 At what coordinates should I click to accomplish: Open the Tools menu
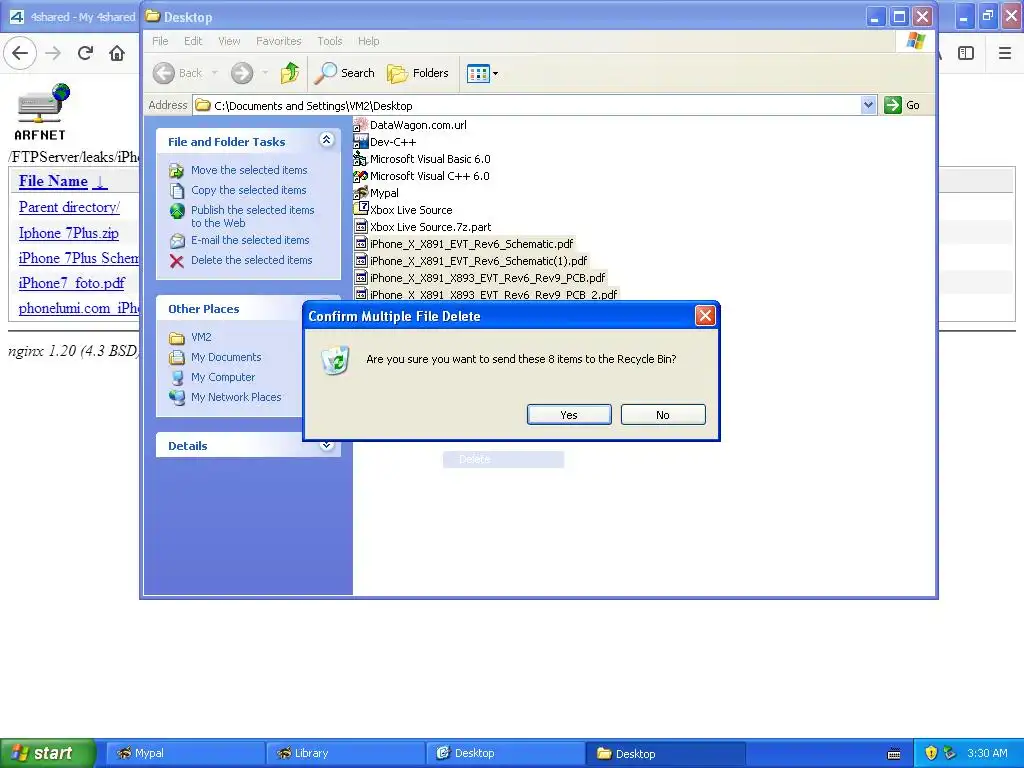click(330, 41)
